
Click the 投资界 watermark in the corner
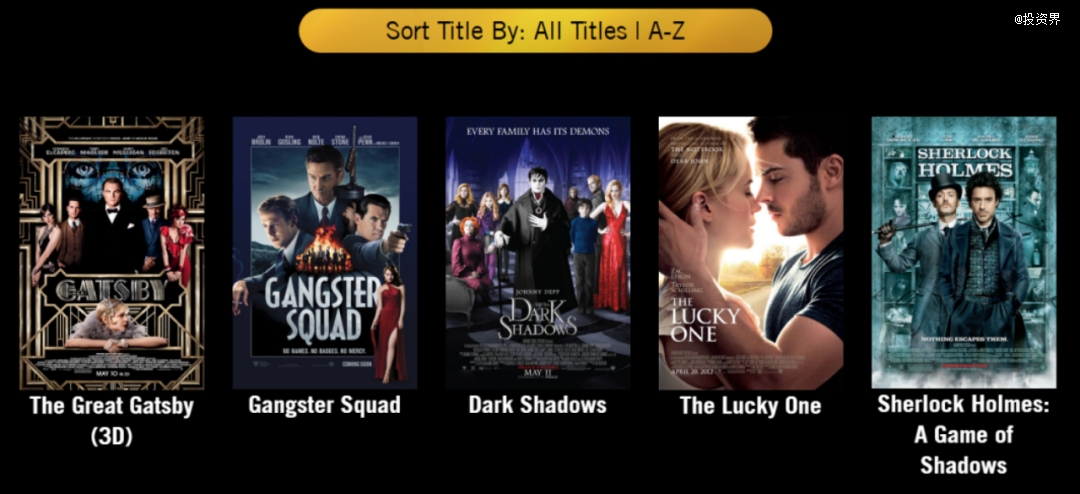click(1037, 19)
